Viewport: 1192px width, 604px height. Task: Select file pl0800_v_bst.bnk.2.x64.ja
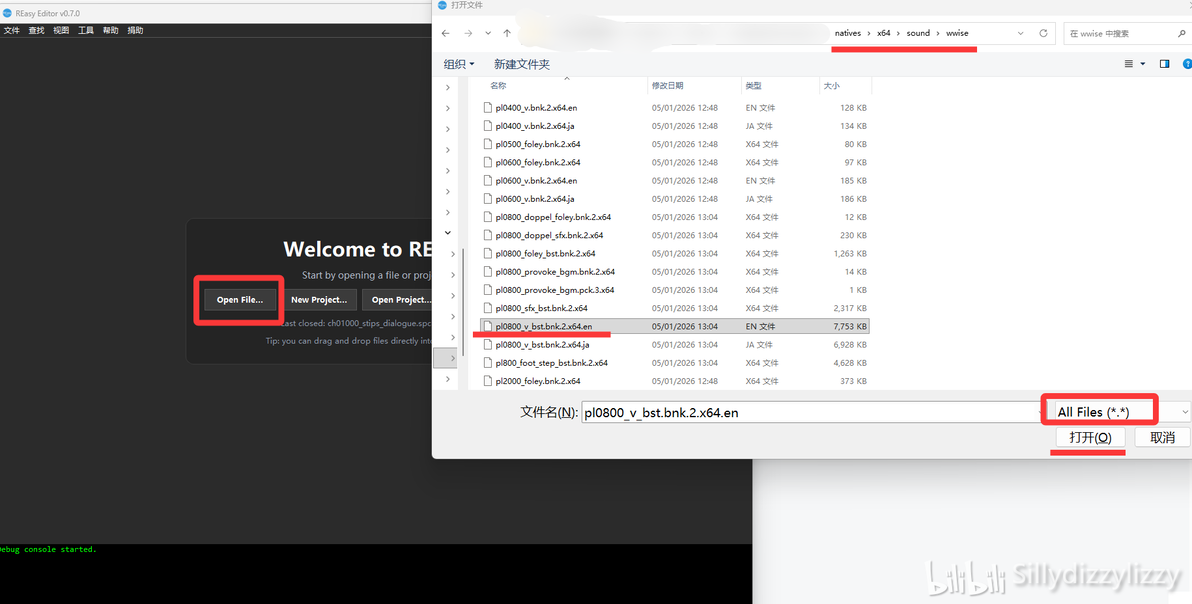pos(542,344)
